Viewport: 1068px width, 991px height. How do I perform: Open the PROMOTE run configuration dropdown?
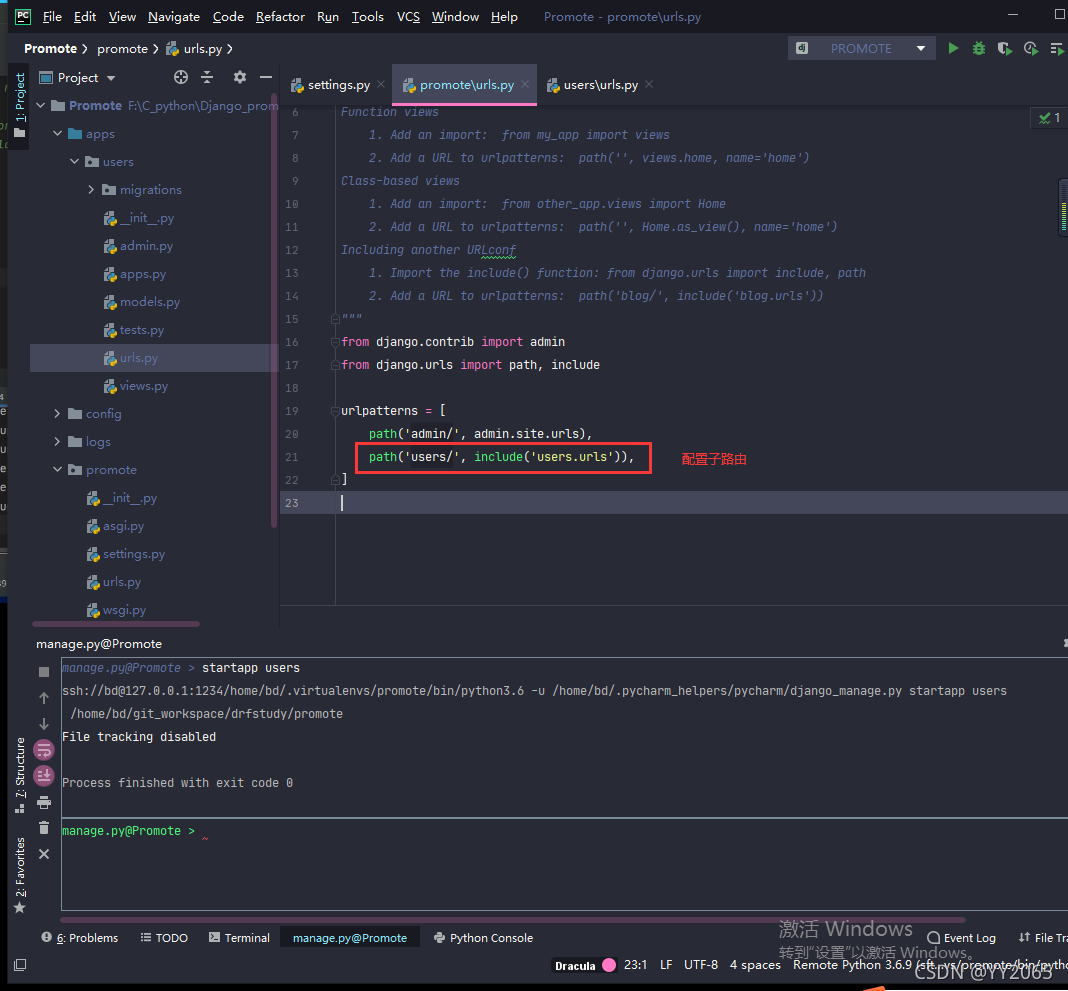[862, 48]
